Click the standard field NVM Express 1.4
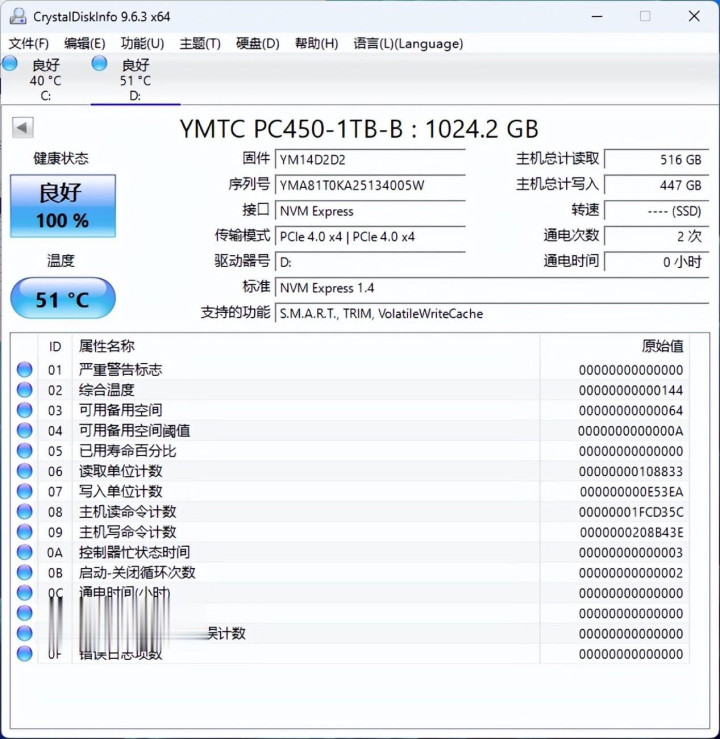 (492, 287)
